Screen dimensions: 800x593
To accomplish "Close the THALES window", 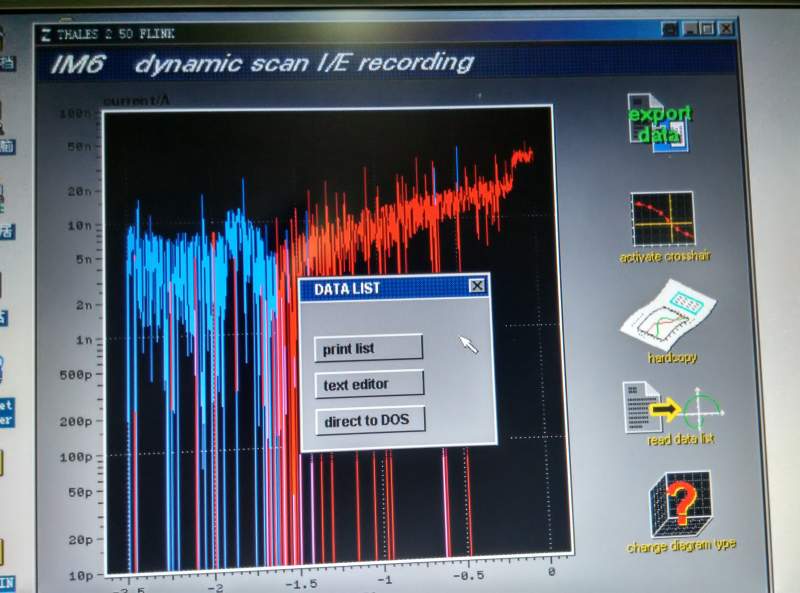I will 726,28.
